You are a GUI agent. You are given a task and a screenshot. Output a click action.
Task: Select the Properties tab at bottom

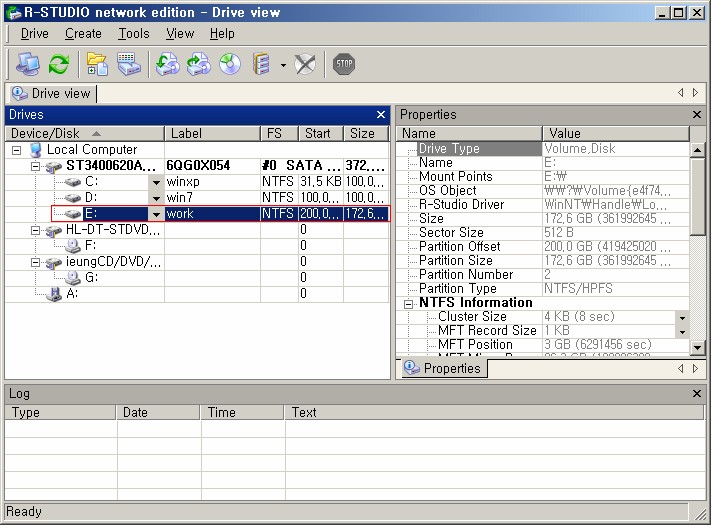[443, 368]
